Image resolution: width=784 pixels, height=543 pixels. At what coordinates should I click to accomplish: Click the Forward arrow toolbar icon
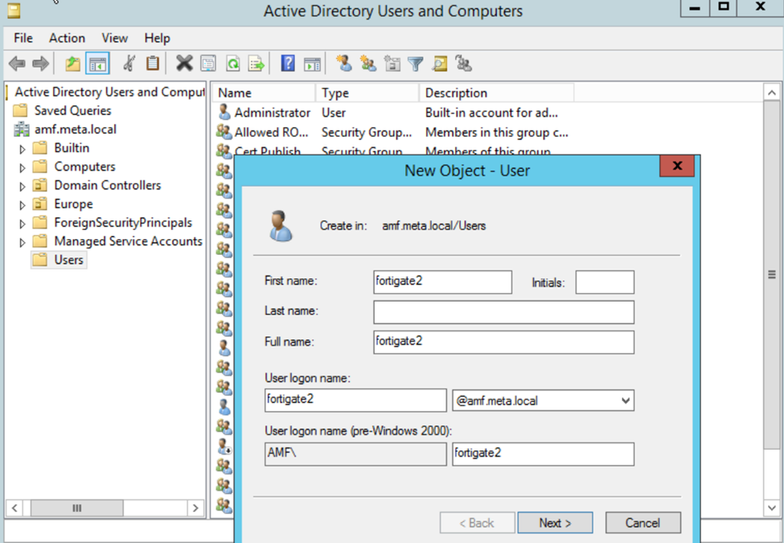40,64
